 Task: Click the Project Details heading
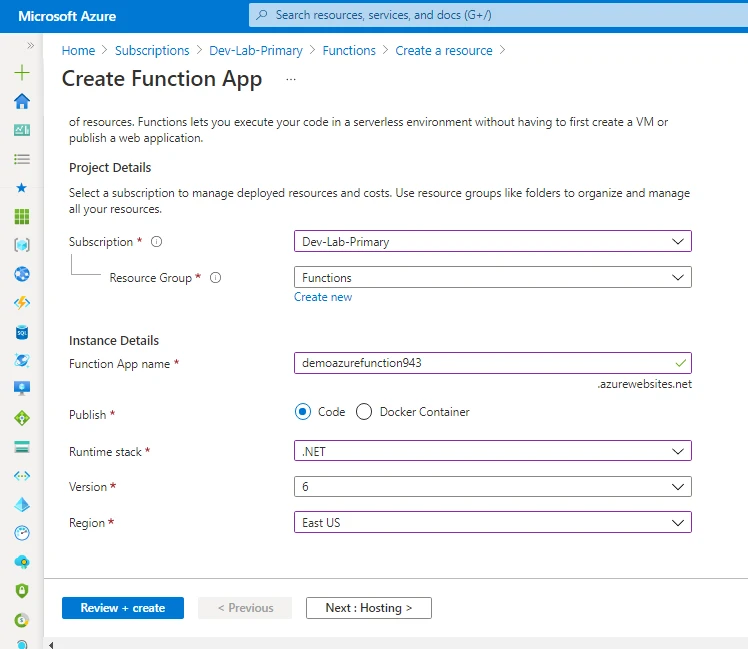(110, 168)
